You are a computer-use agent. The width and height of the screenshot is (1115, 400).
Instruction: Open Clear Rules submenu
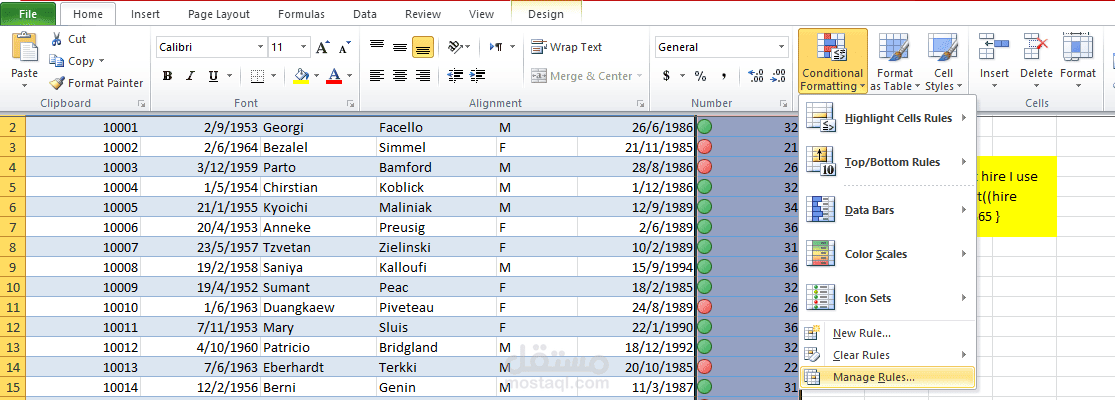click(x=887, y=355)
